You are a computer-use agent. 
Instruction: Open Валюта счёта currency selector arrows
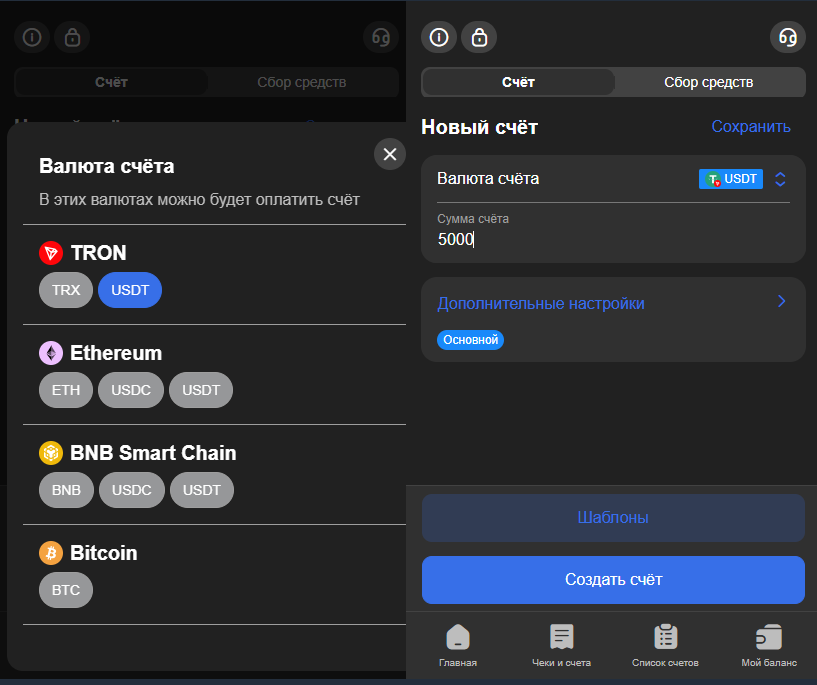click(x=781, y=179)
